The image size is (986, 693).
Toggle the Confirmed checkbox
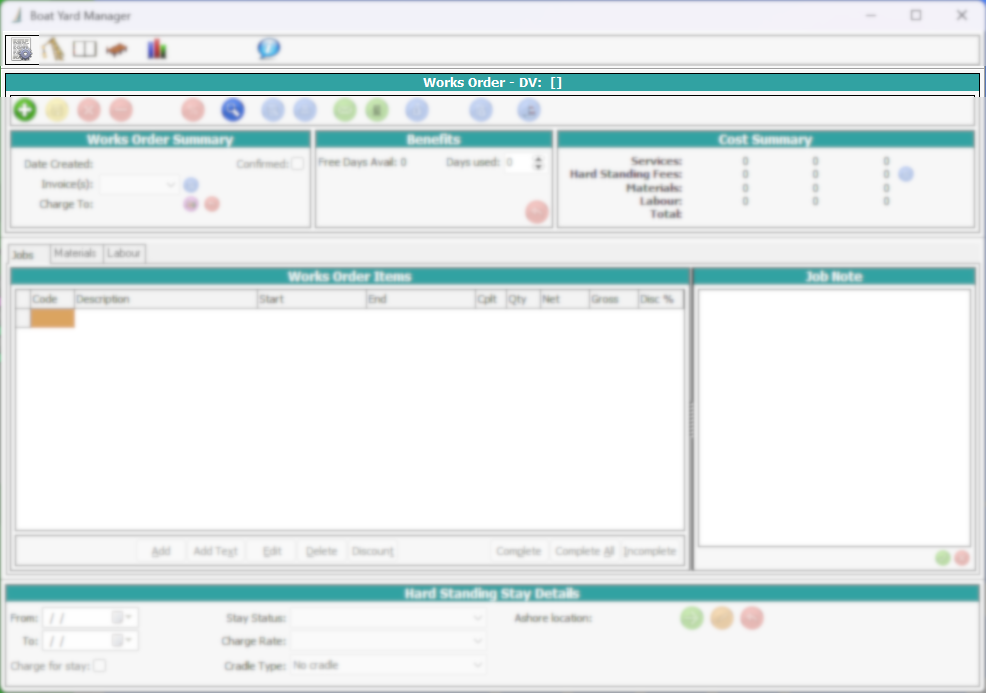(x=296, y=163)
